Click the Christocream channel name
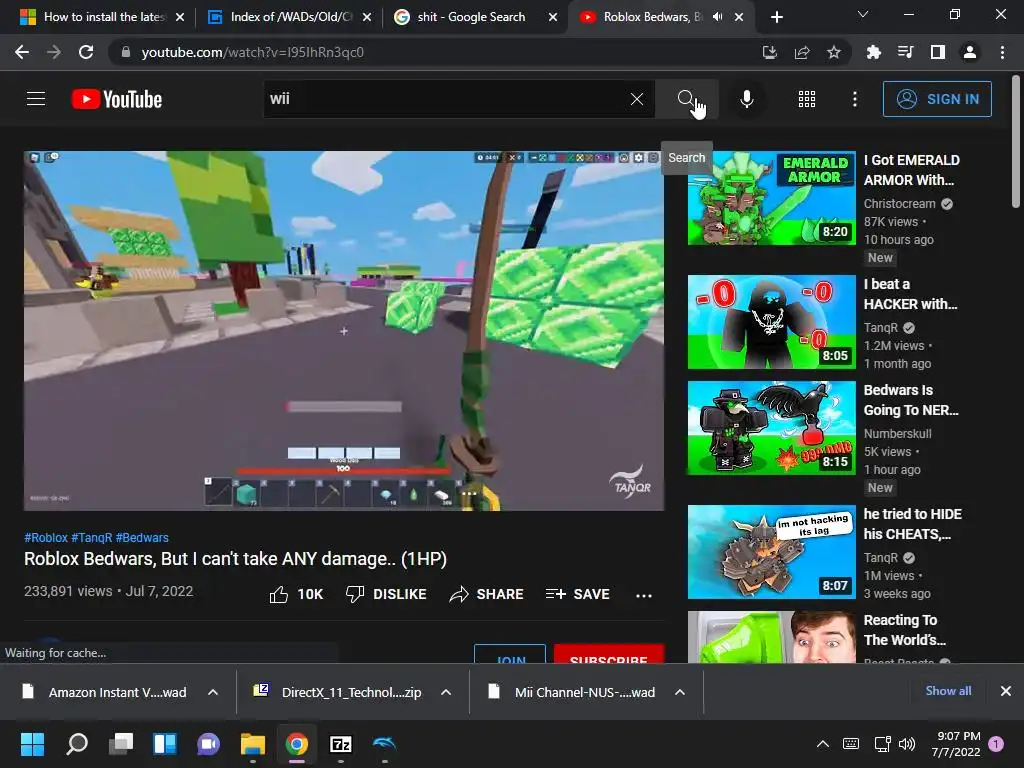The height and width of the screenshot is (768, 1024). tap(899, 204)
